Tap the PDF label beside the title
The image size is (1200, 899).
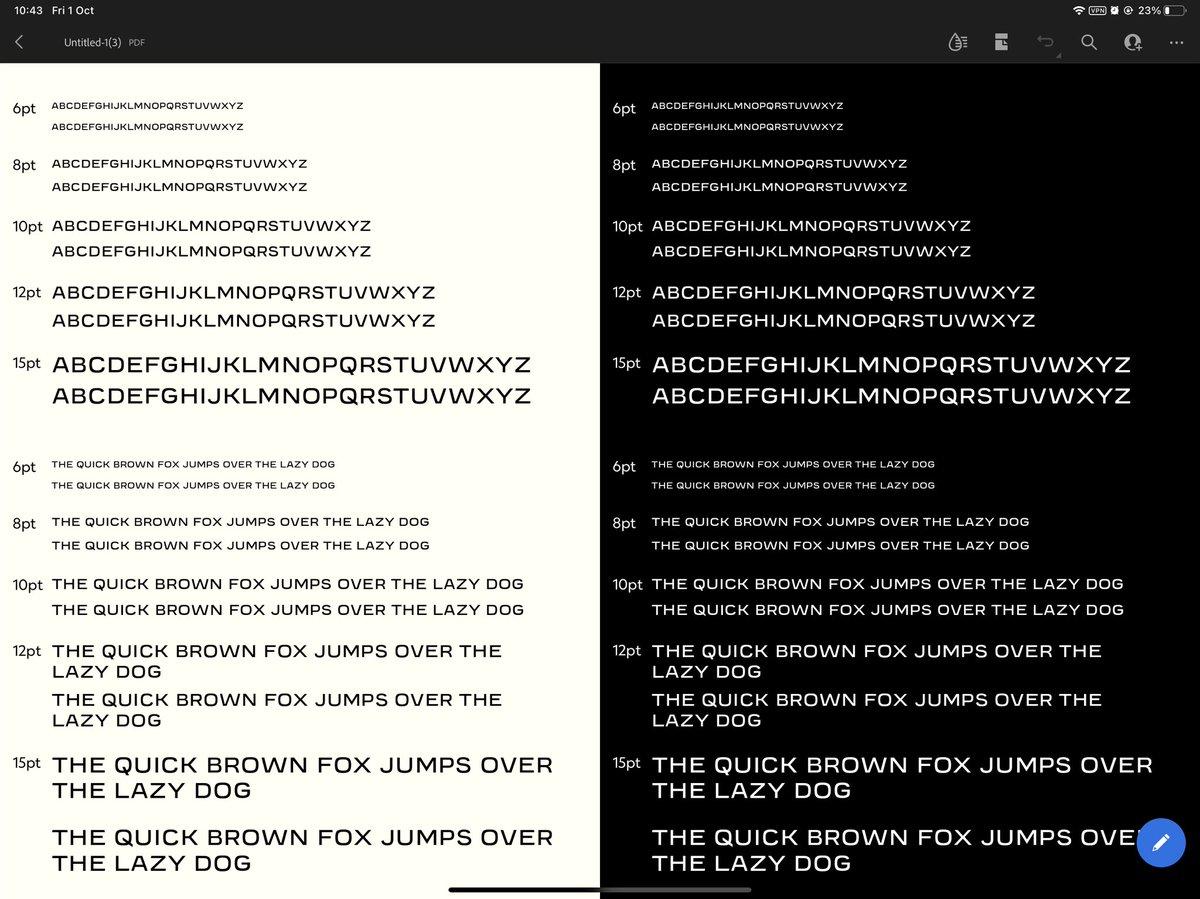pyautogui.click(x=137, y=43)
